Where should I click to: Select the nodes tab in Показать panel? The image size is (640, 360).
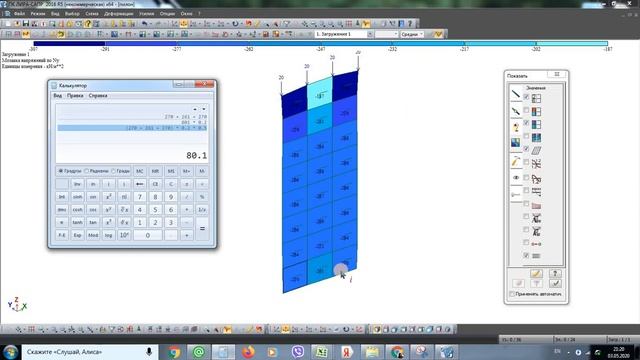(516, 111)
